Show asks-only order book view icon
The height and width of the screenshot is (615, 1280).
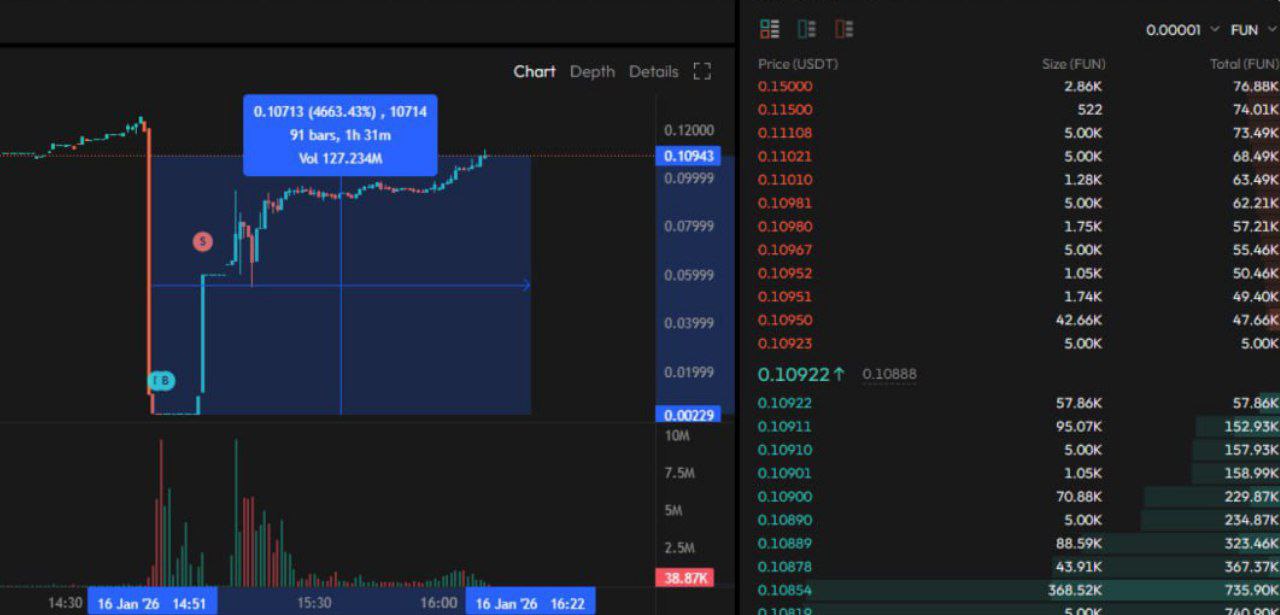(x=844, y=29)
